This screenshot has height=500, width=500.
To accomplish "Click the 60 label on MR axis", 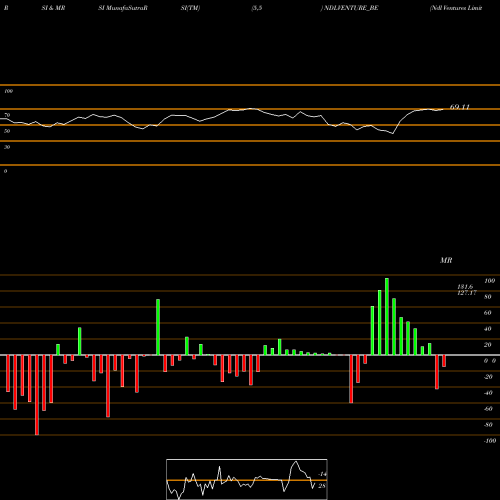I will (x=488, y=313).
